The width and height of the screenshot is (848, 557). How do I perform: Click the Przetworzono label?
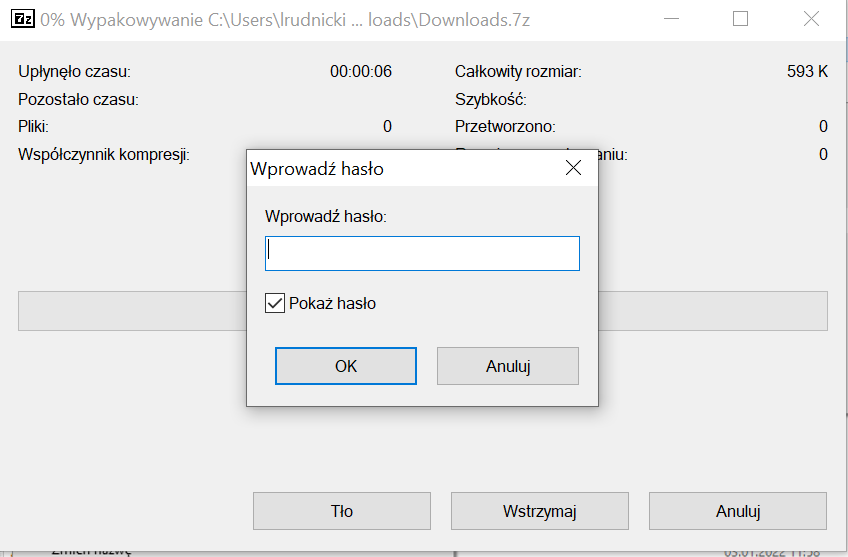coord(505,127)
